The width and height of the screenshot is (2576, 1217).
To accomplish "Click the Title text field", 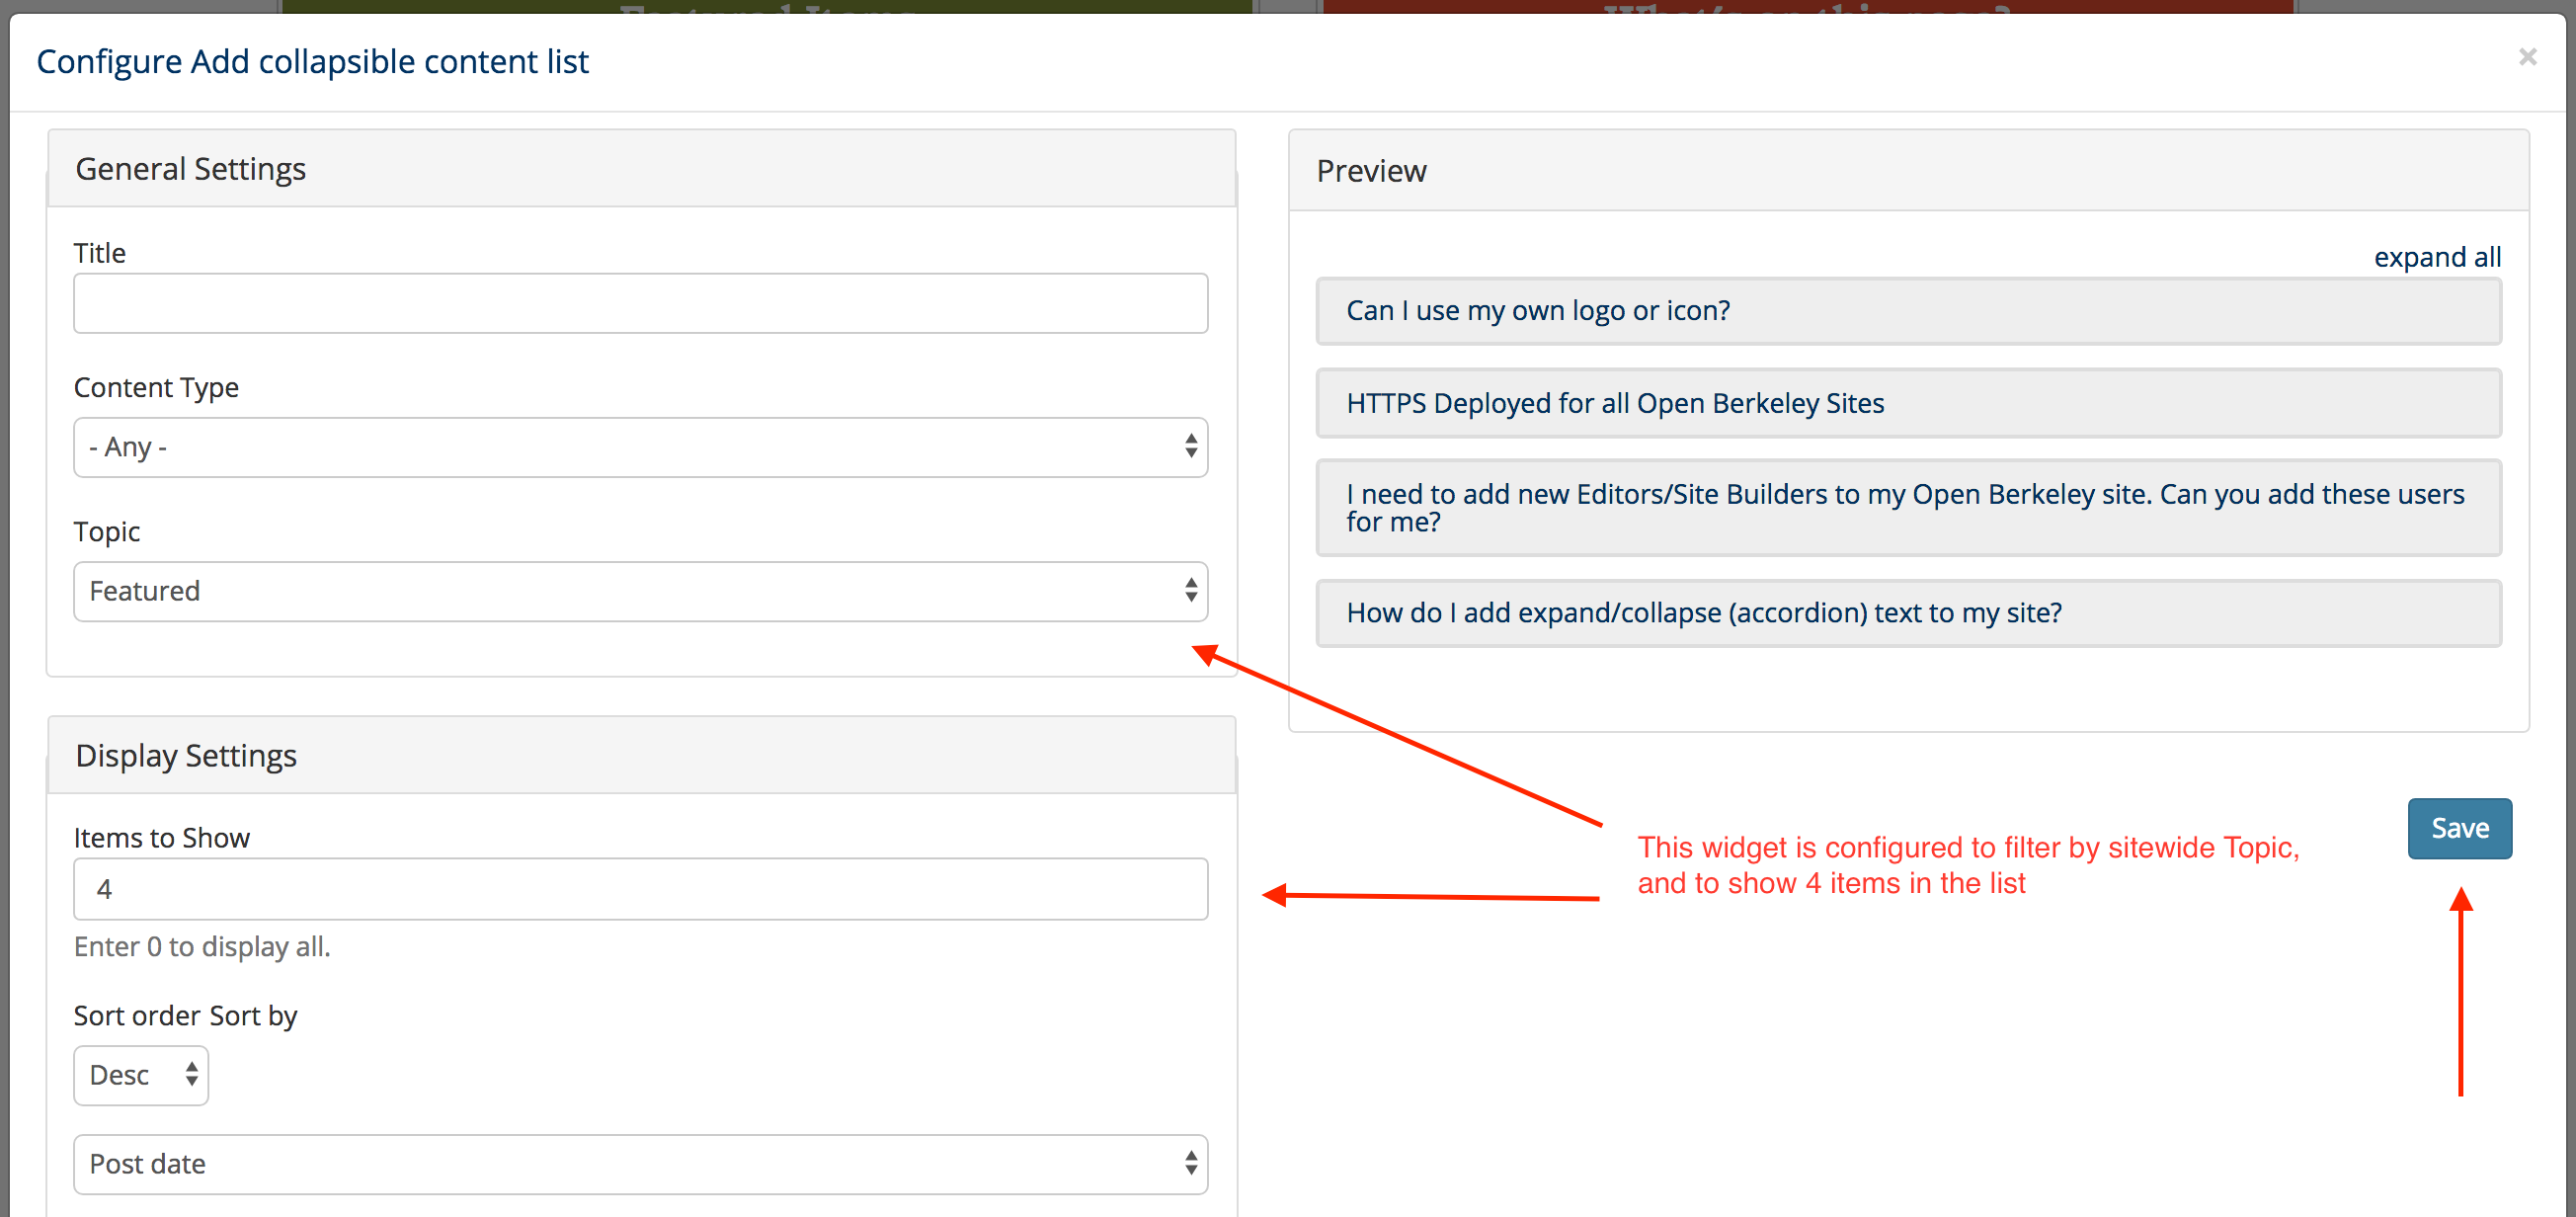I will point(640,303).
